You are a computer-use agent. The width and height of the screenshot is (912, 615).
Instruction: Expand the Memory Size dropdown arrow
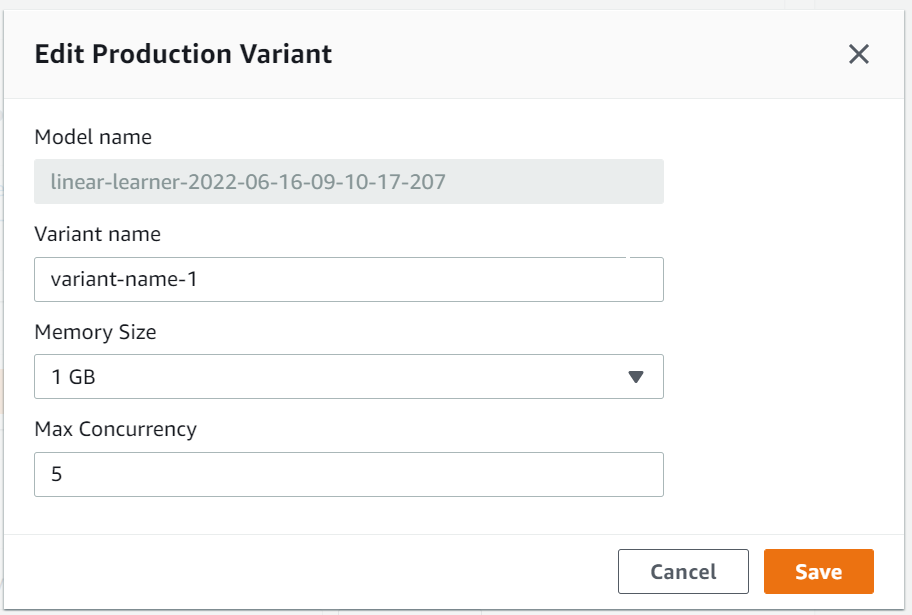[x=636, y=377]
